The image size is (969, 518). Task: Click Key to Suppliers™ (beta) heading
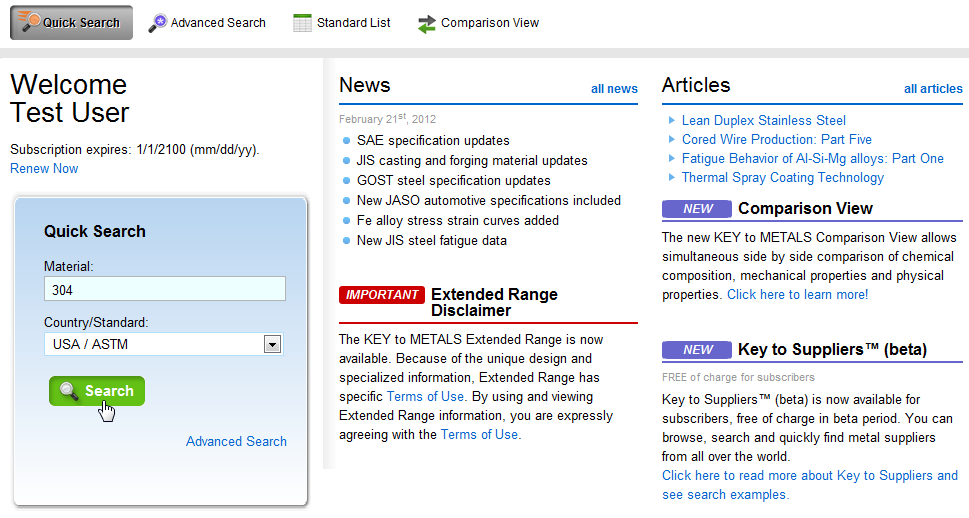pos(832,350)
